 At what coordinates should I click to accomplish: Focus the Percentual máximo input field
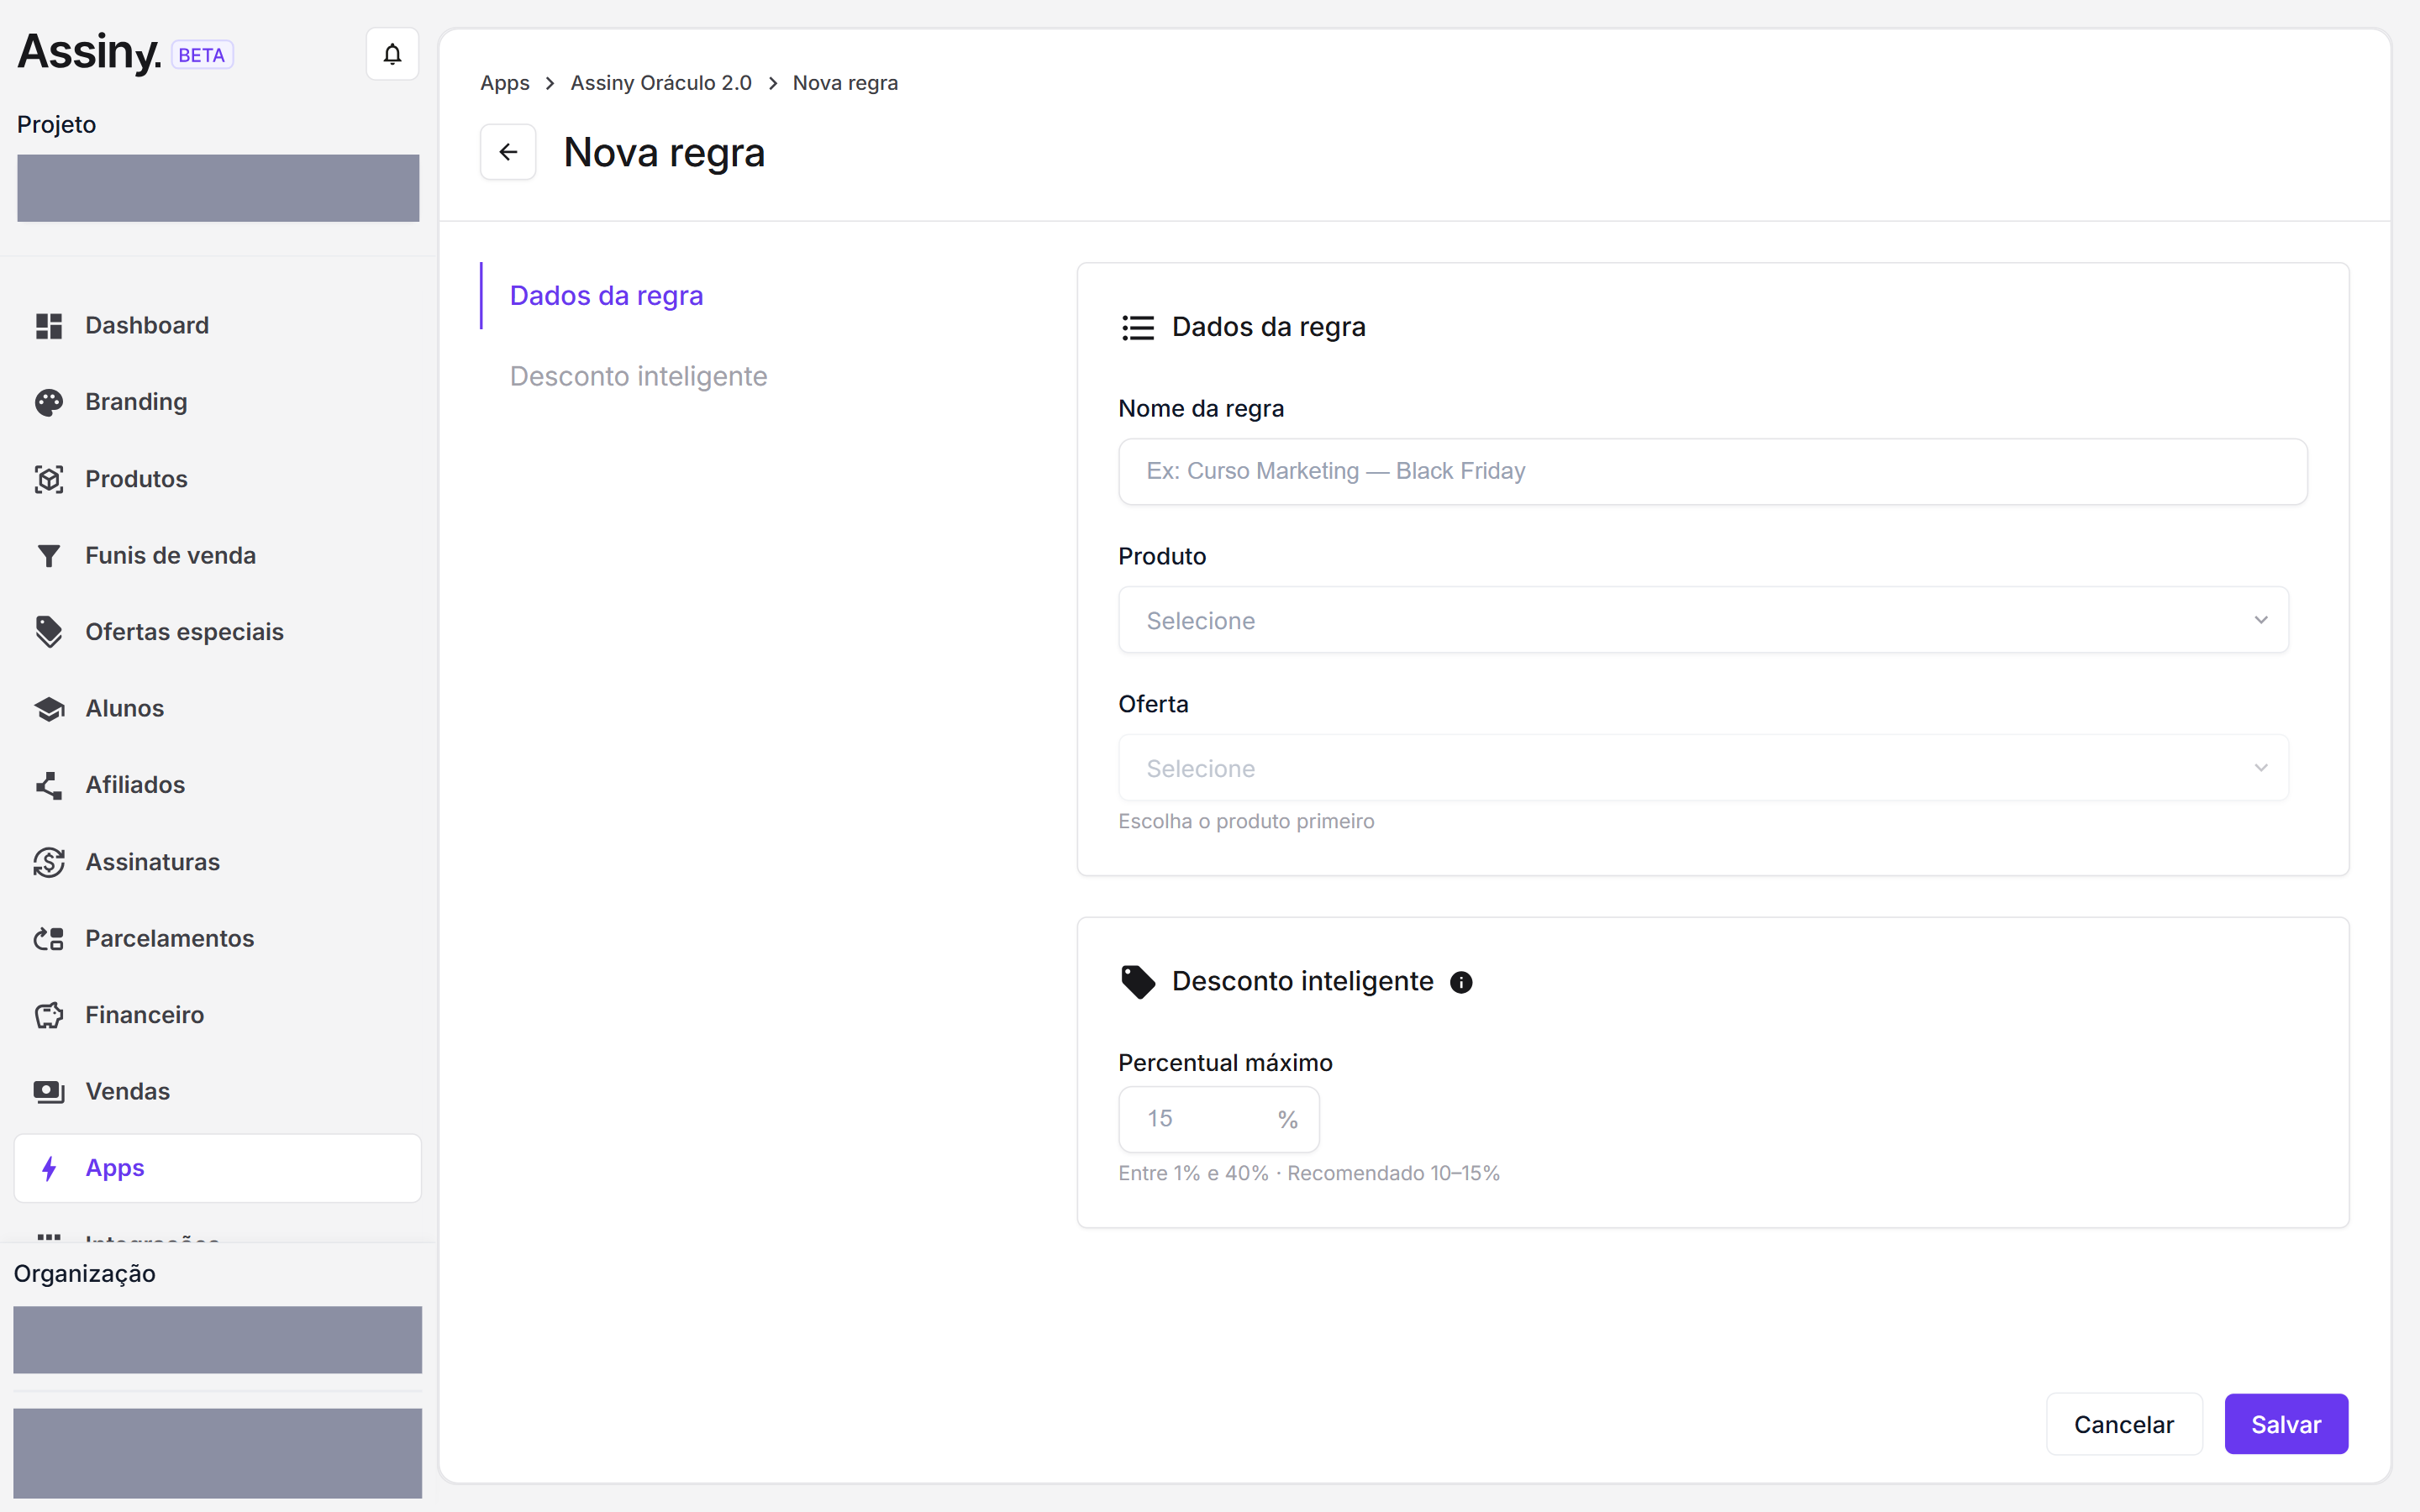(1218, 1119)
